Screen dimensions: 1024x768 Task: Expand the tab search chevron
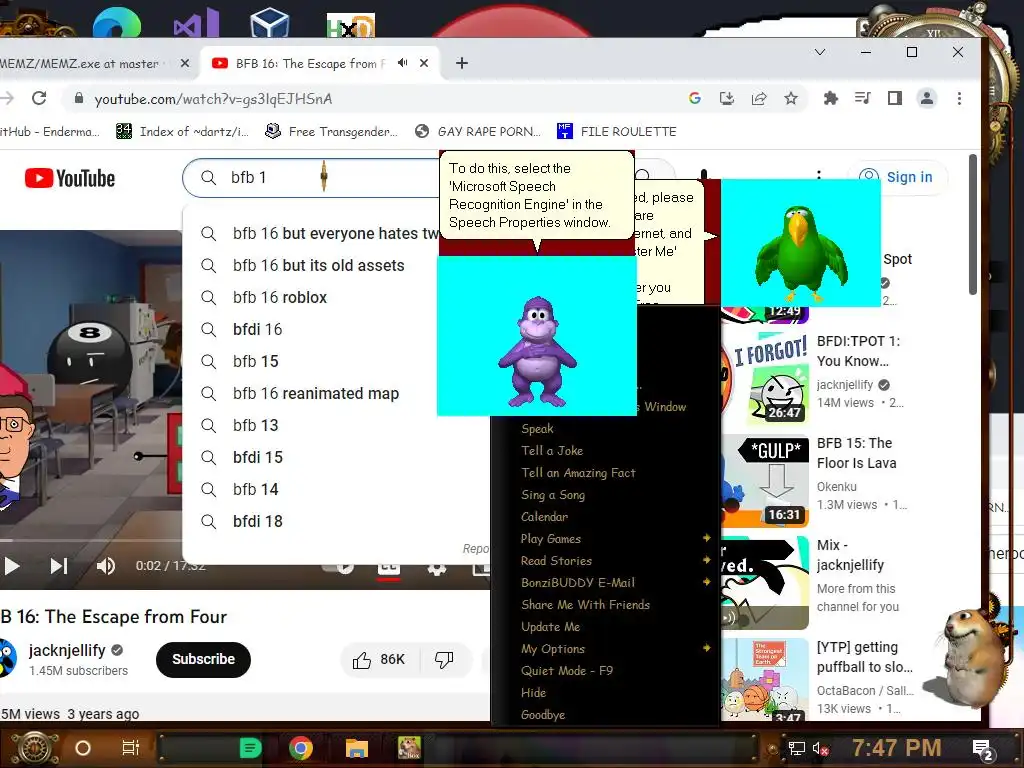click(x=820, y=52)
